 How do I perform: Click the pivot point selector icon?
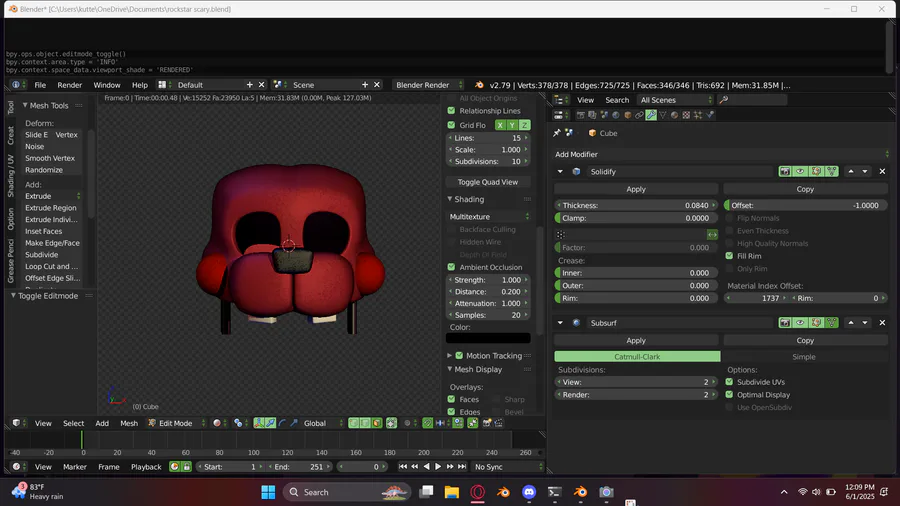(238, 423)
